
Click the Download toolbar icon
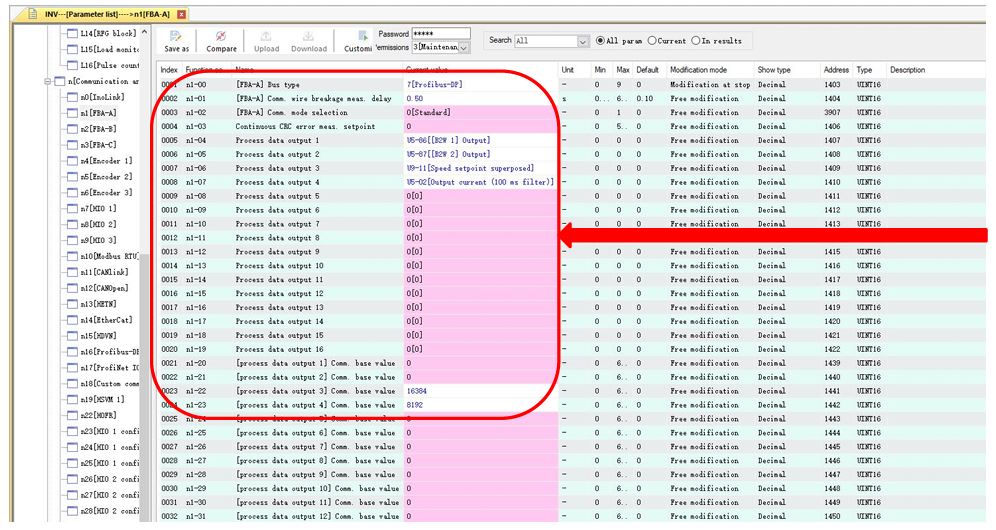(x=308, y=35)
